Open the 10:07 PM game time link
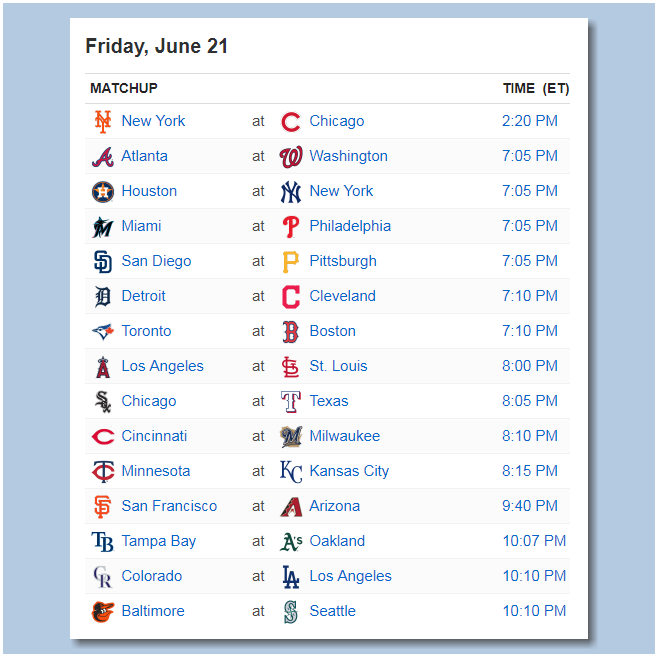 point(534,541)
